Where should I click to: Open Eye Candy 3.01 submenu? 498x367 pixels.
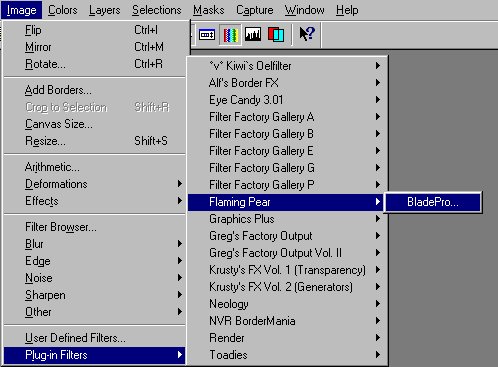coord(287,100)
